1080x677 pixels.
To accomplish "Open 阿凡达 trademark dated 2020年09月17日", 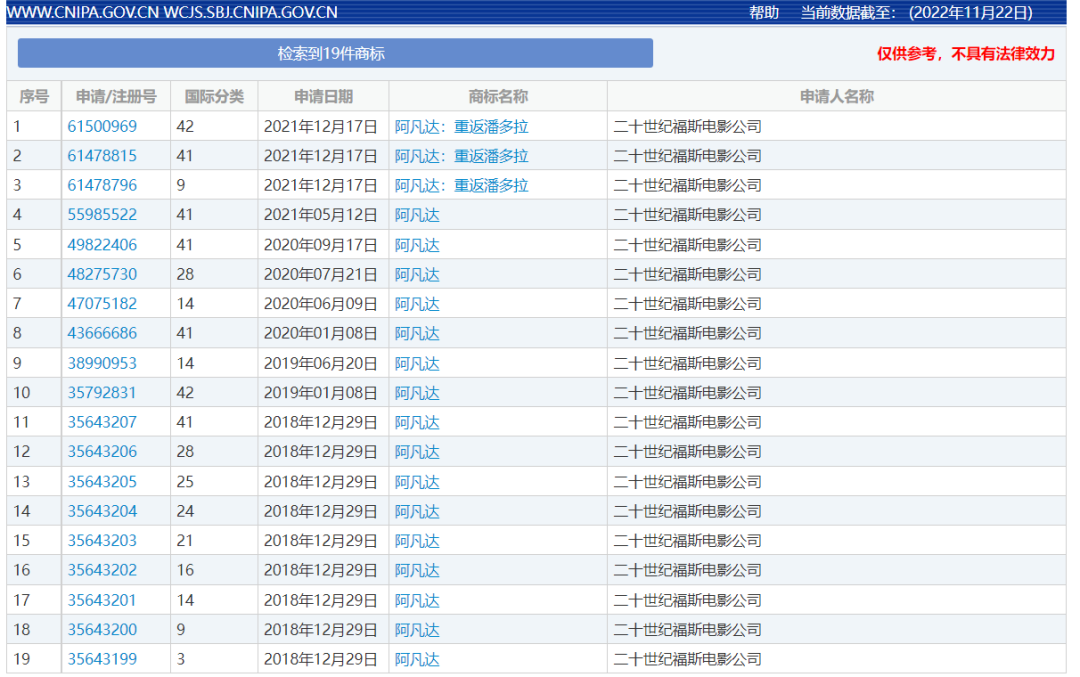I will [x=417, y=245].
